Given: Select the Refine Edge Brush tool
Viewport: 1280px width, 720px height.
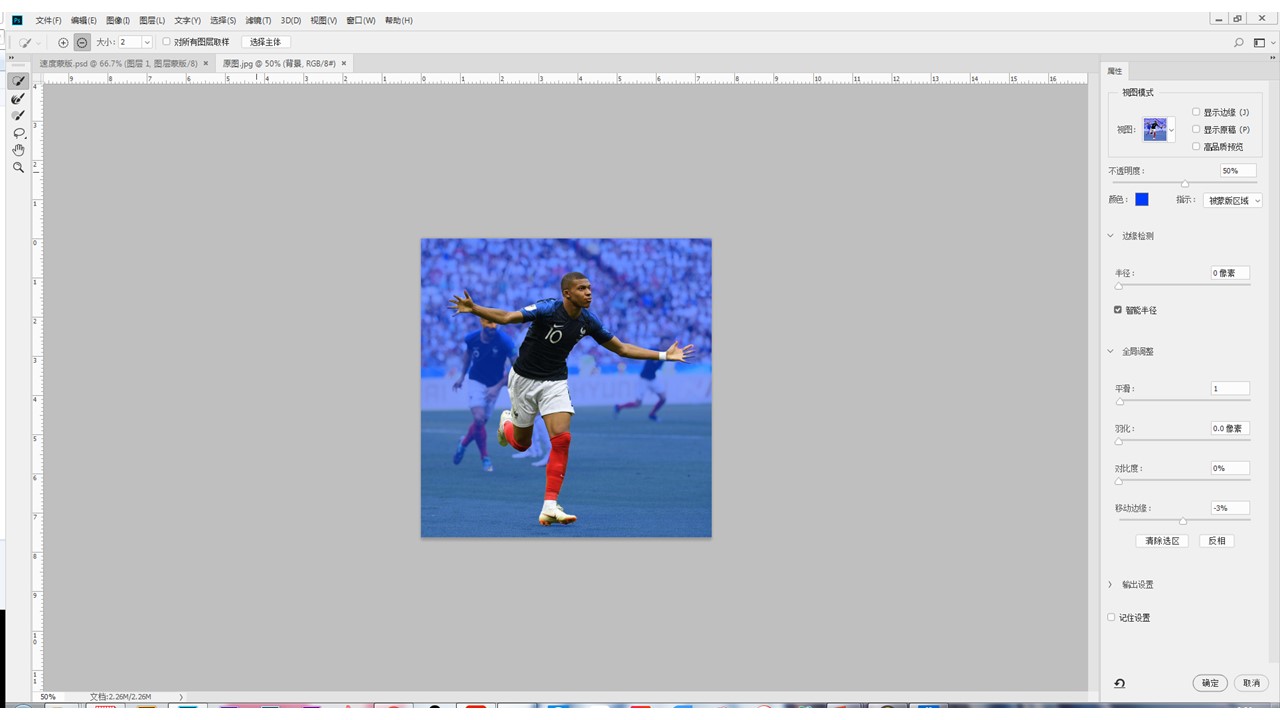Looking at the screenshot, I should tap(18, 99).
